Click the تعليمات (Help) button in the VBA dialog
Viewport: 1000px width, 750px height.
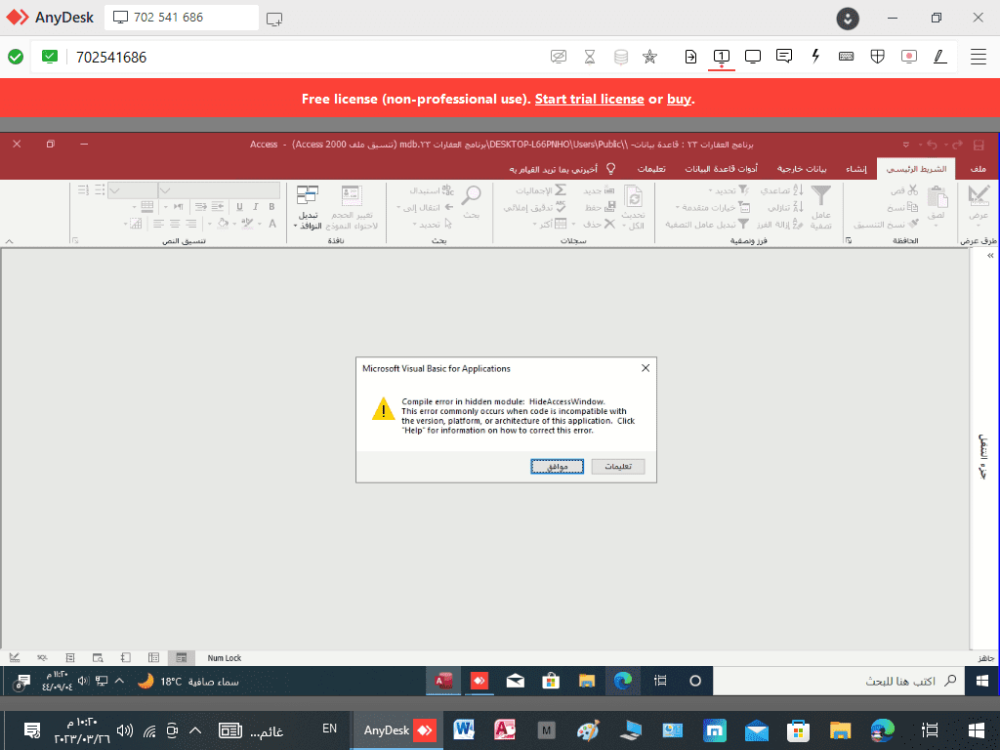618,467
